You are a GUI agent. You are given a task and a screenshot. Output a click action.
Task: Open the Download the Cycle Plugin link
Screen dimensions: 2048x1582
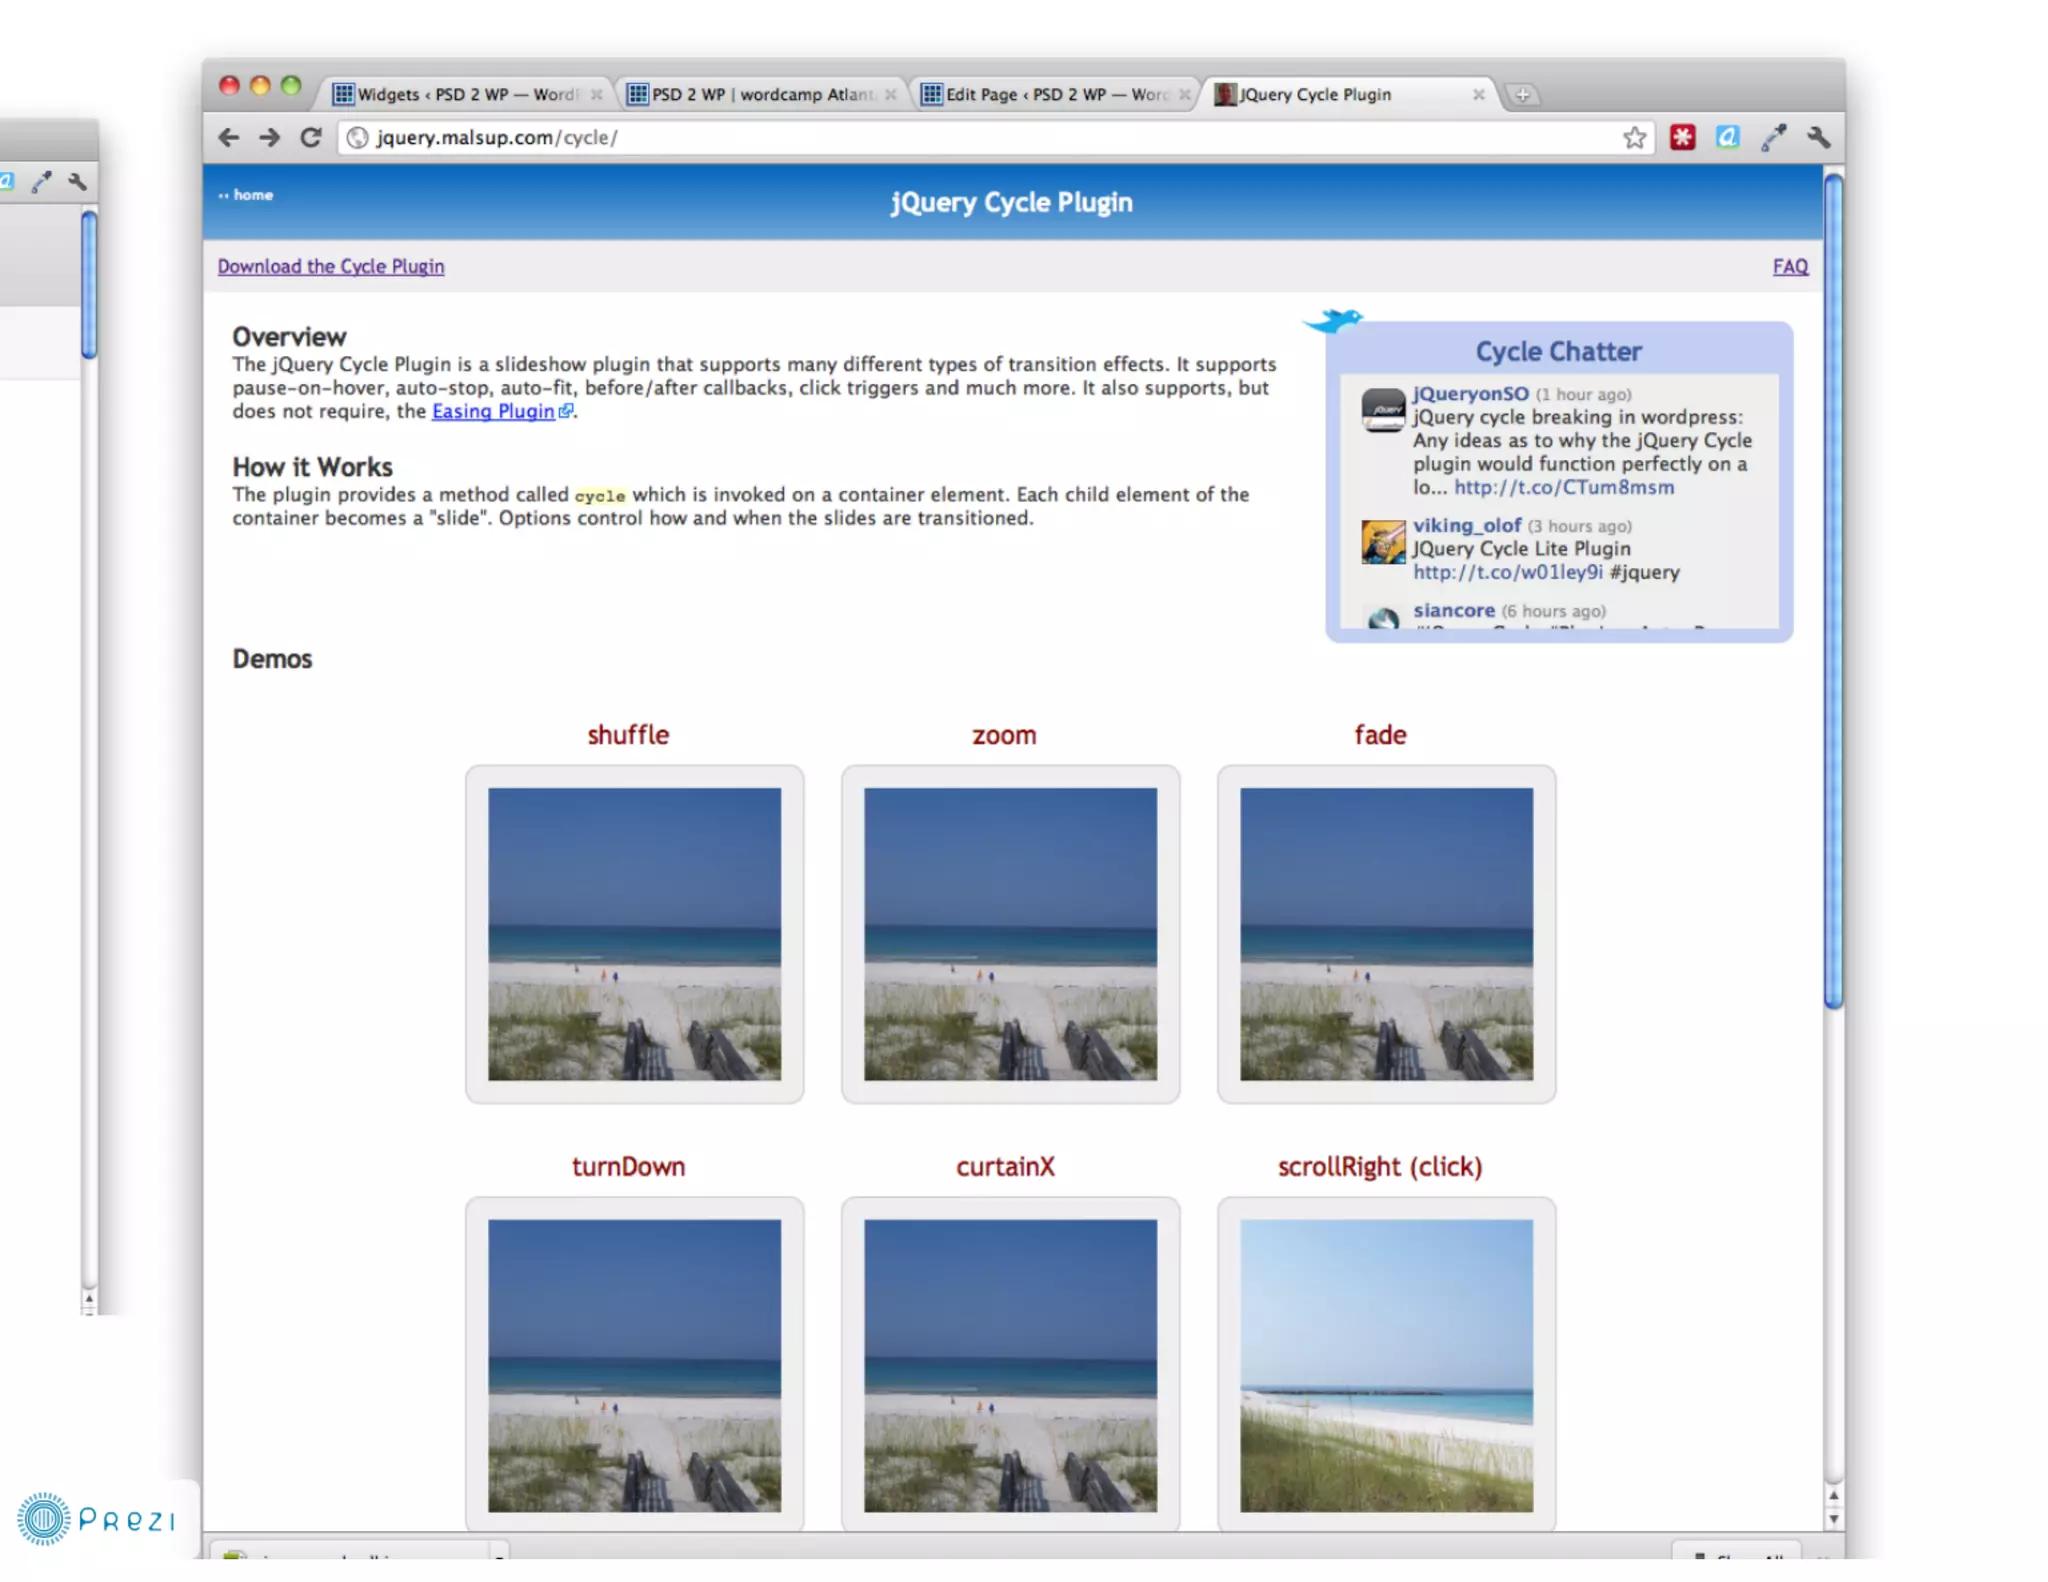coord(331,267)
